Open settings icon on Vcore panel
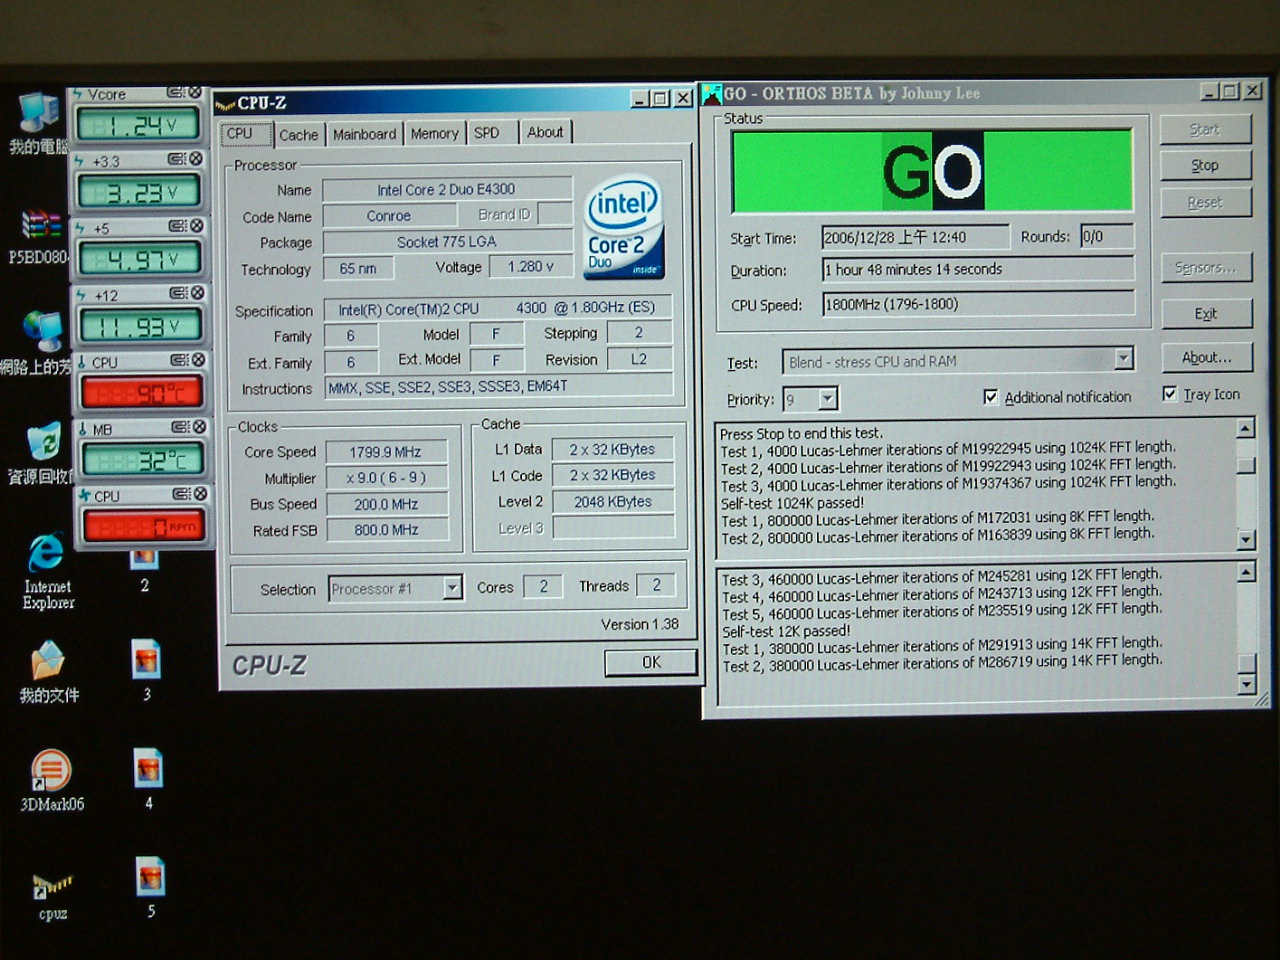This screenshot has height=960, width=1280. coord(176,92)
